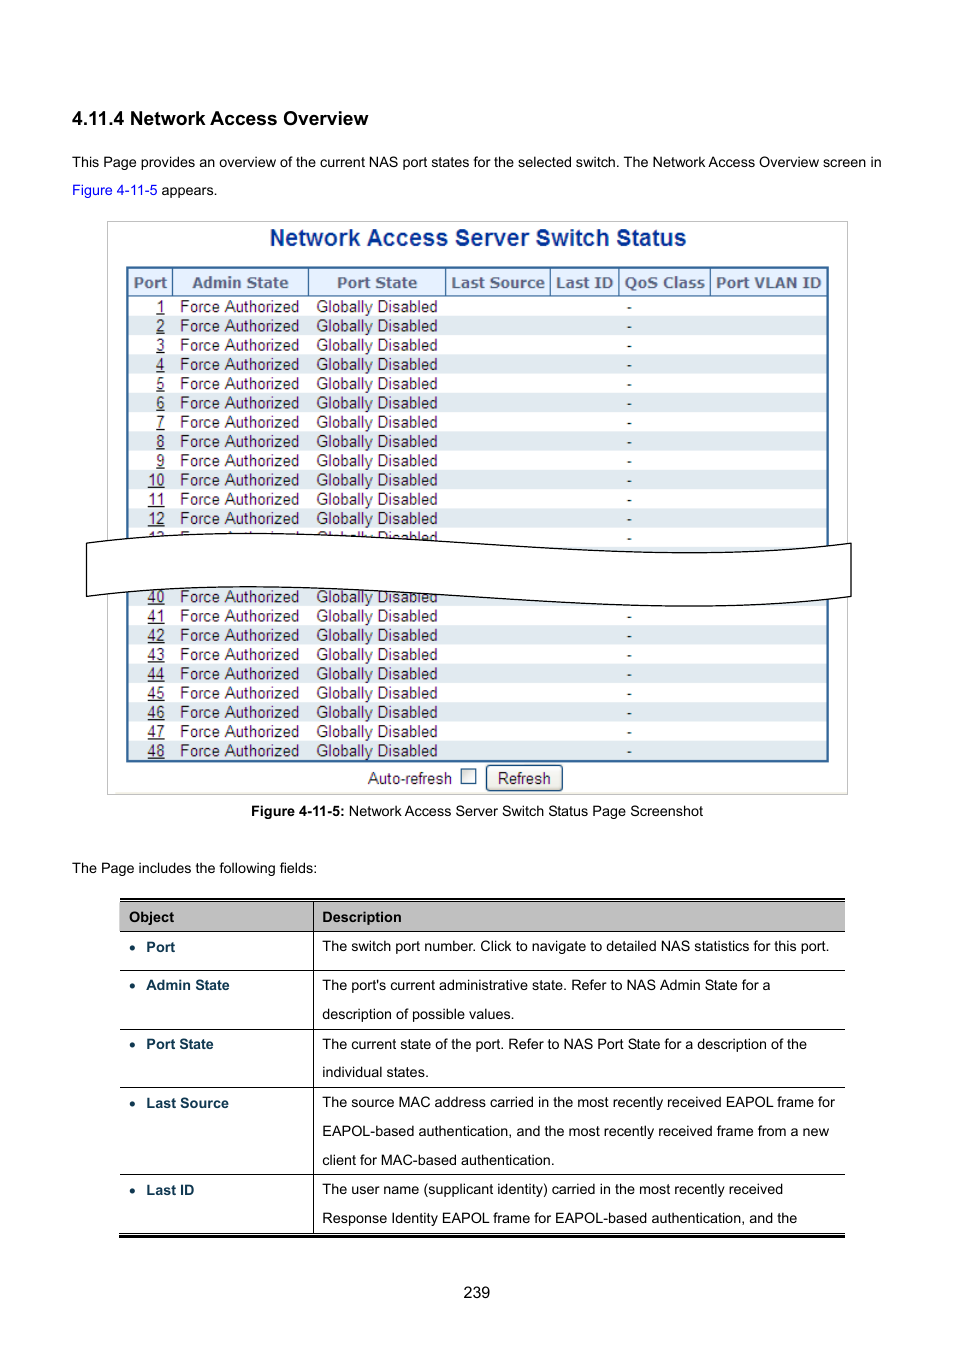Open port 47 statistics link
This screenshot has height=1350, width=954.
pos(156,732)
